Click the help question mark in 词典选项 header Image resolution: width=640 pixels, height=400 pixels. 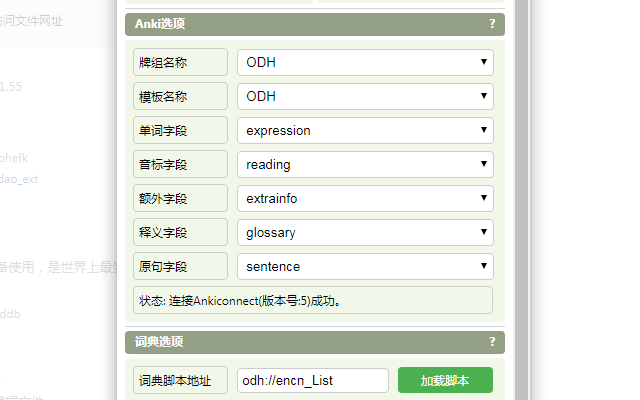pos(492,341)
